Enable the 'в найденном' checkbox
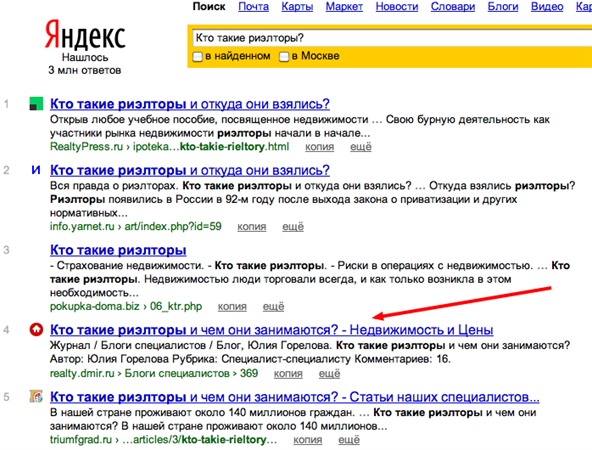Image resolution: width=592 pixels, height=450 pixels. [x=197, y=57]
